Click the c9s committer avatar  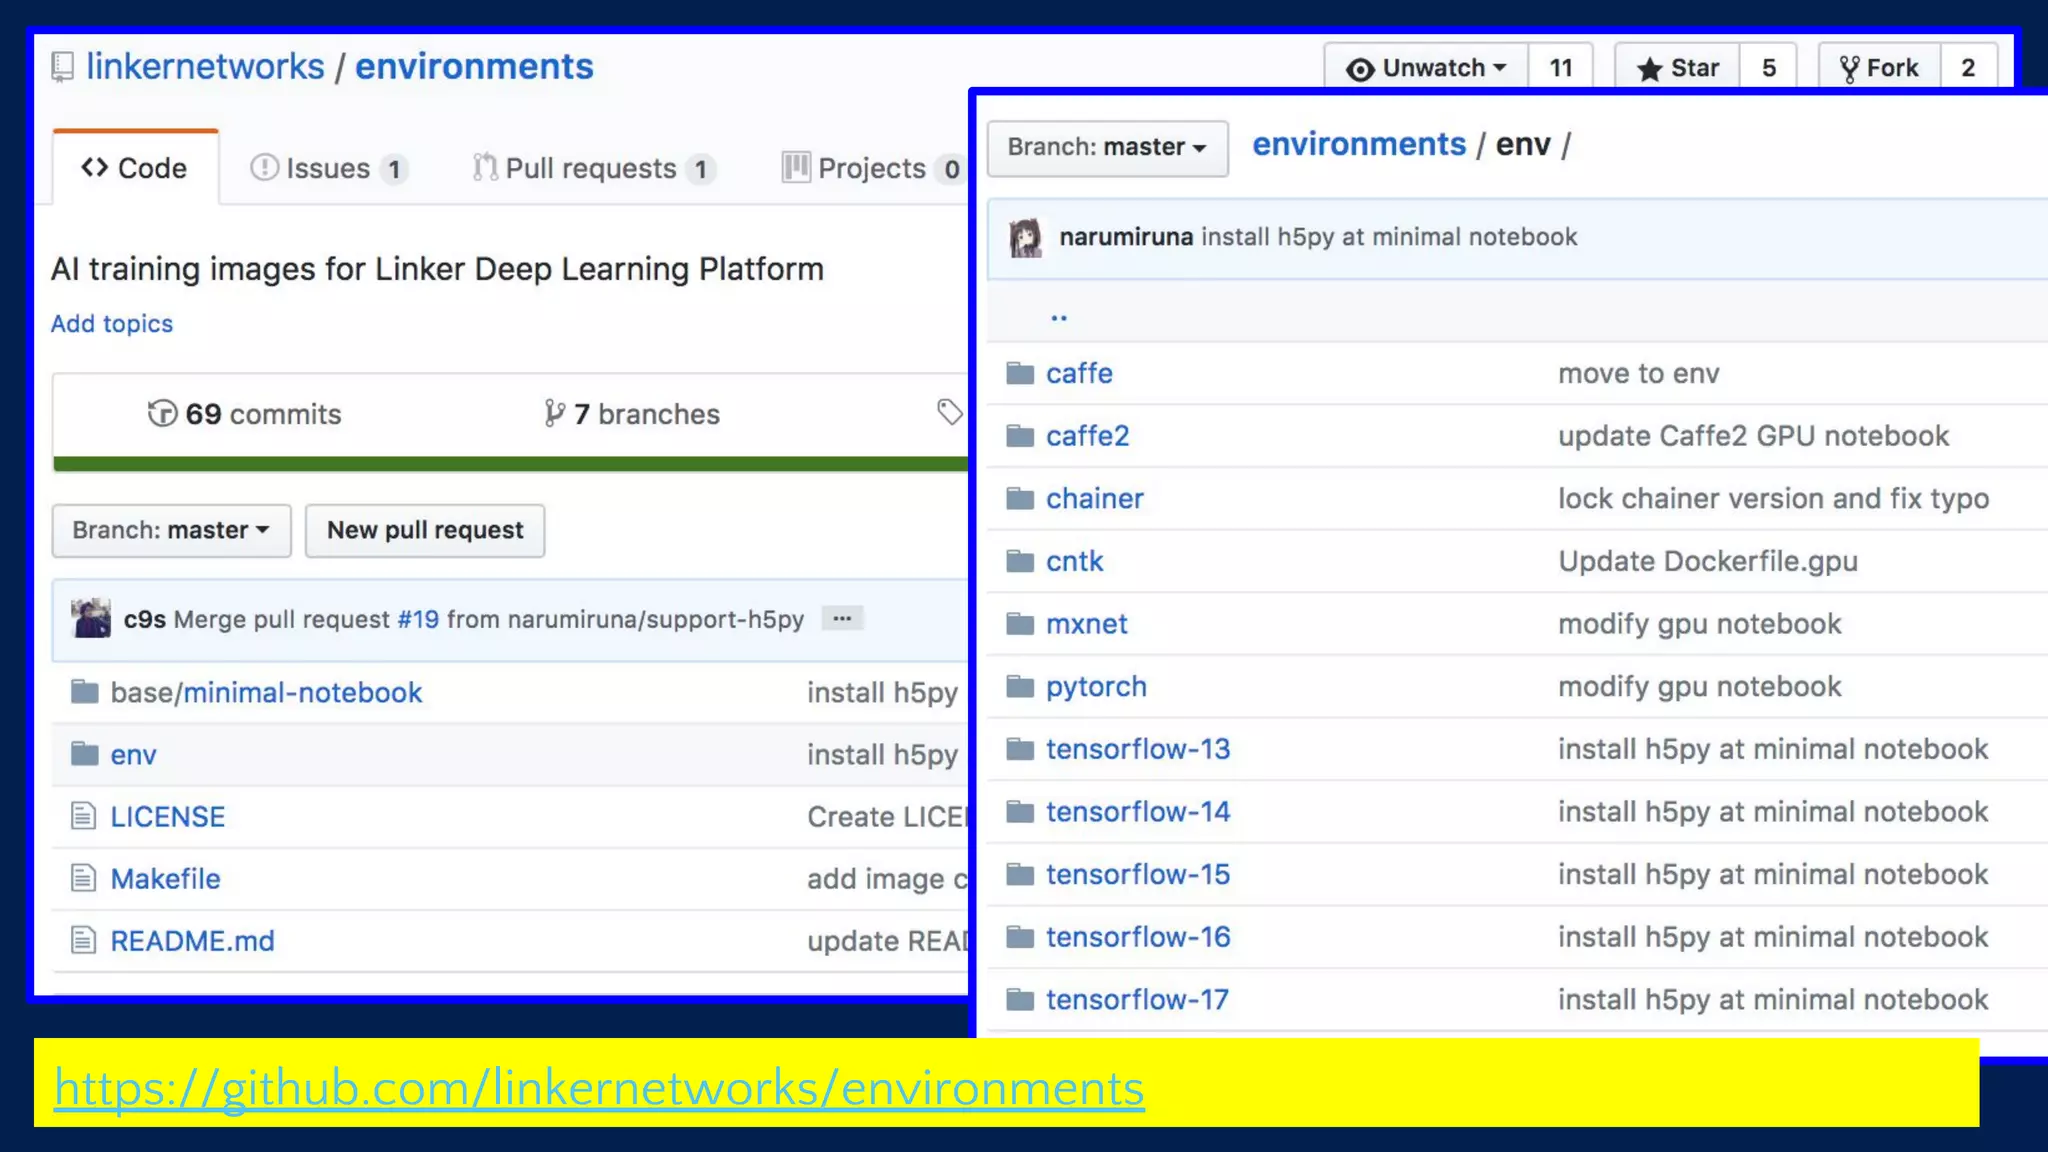tap(91, 618)
